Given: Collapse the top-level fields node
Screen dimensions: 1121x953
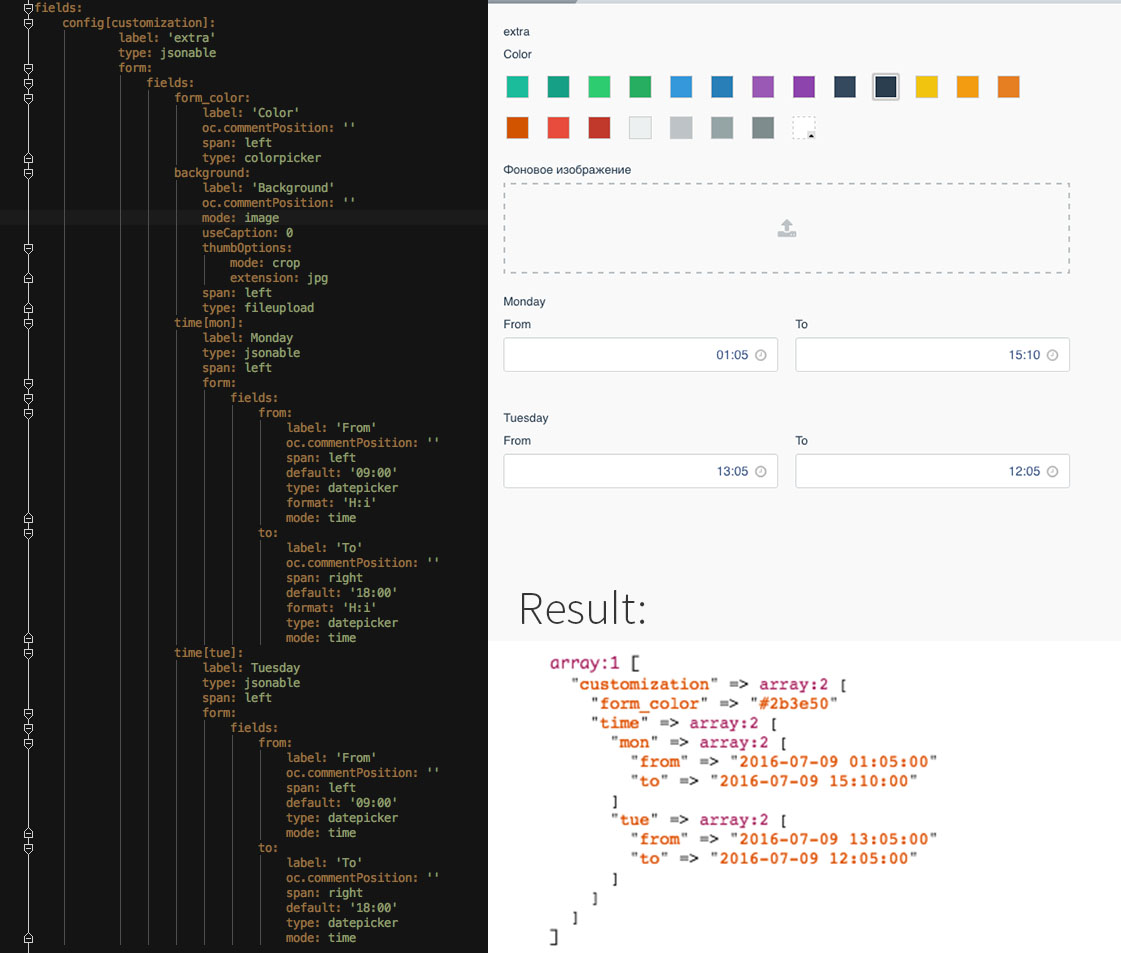Looking at the screenshot, I should (x=28, y=8).
